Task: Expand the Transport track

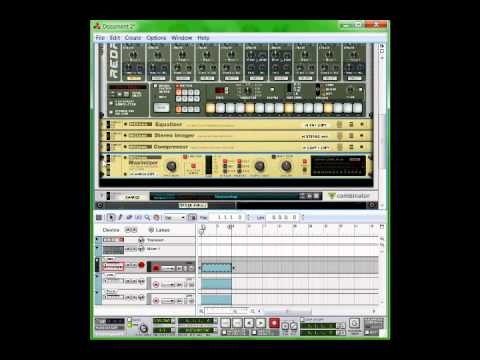Action: click(x=97, y=239)
